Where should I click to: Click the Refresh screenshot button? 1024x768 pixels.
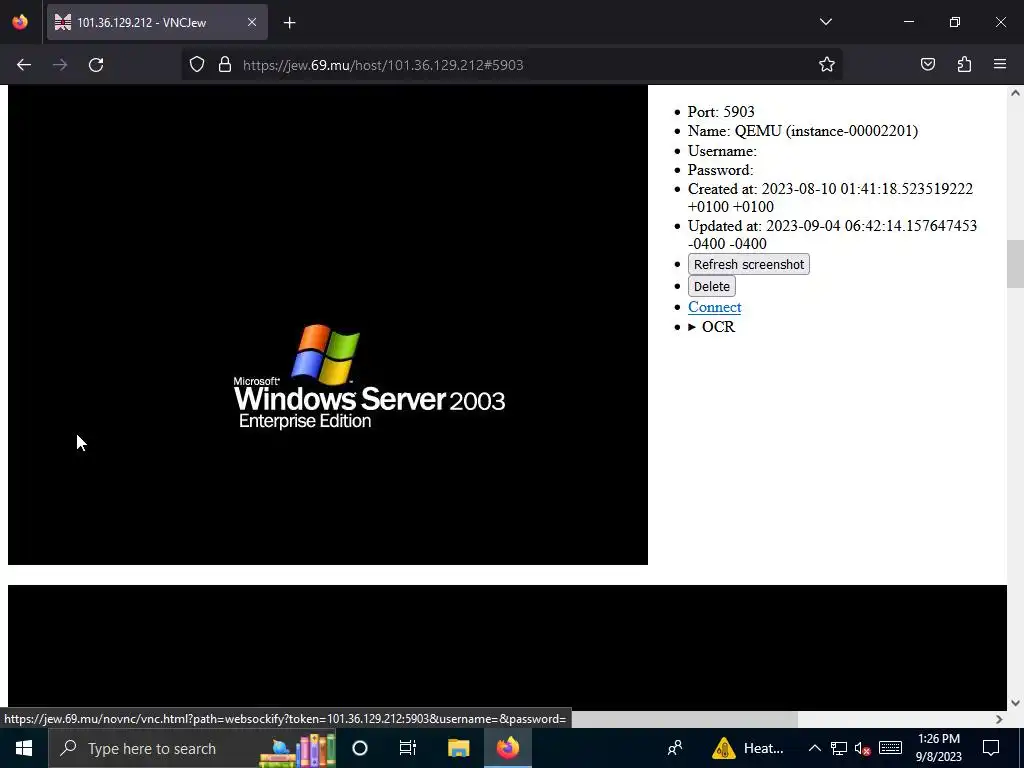(x=748, y=264)
